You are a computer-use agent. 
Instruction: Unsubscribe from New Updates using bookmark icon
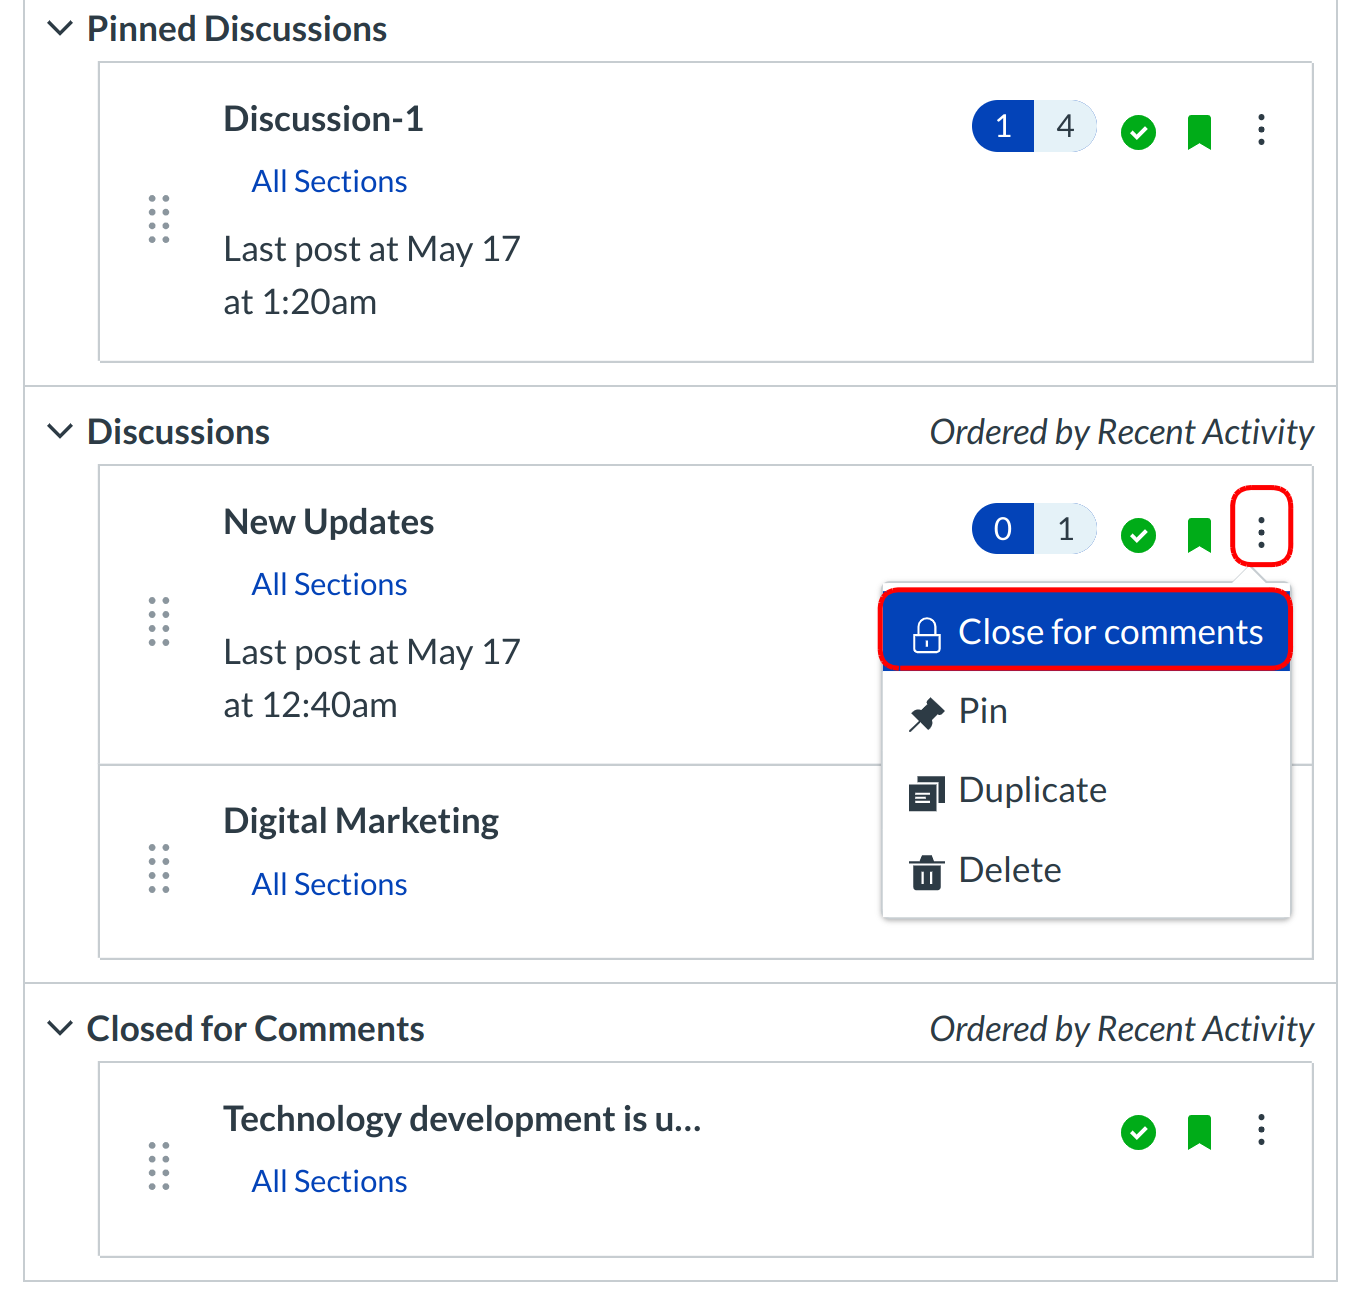pyautogui.click(x=1199, y=535)
